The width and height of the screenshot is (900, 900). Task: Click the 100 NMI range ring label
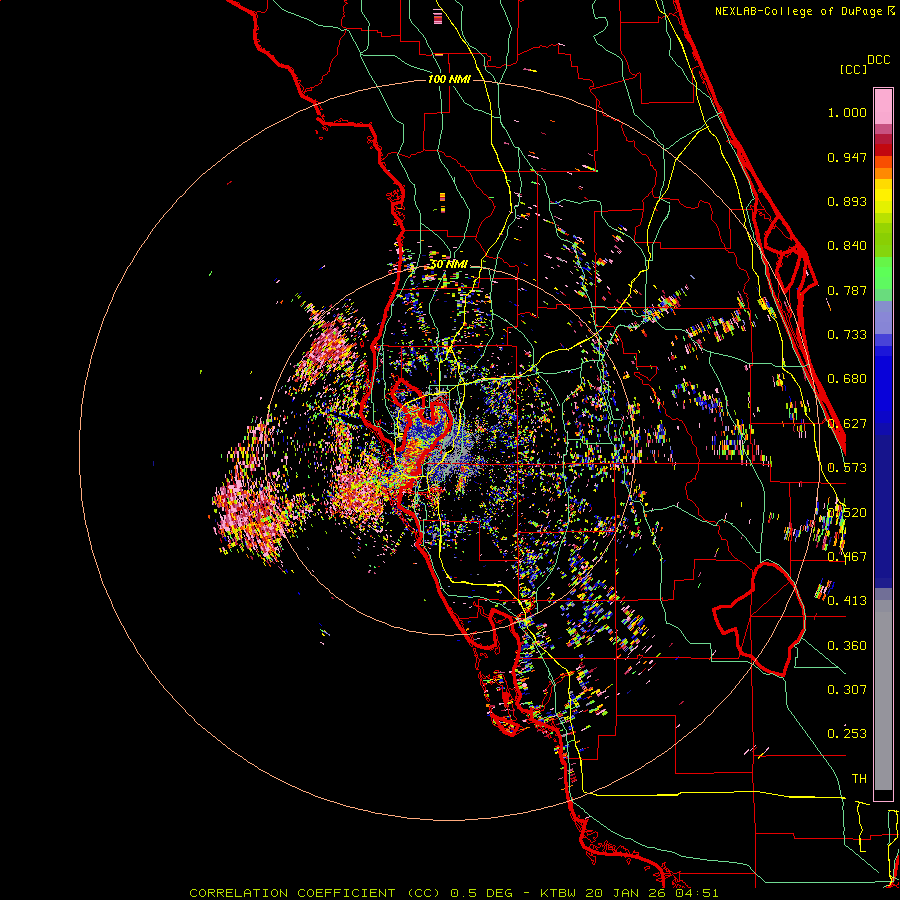[x=449, y=79]
